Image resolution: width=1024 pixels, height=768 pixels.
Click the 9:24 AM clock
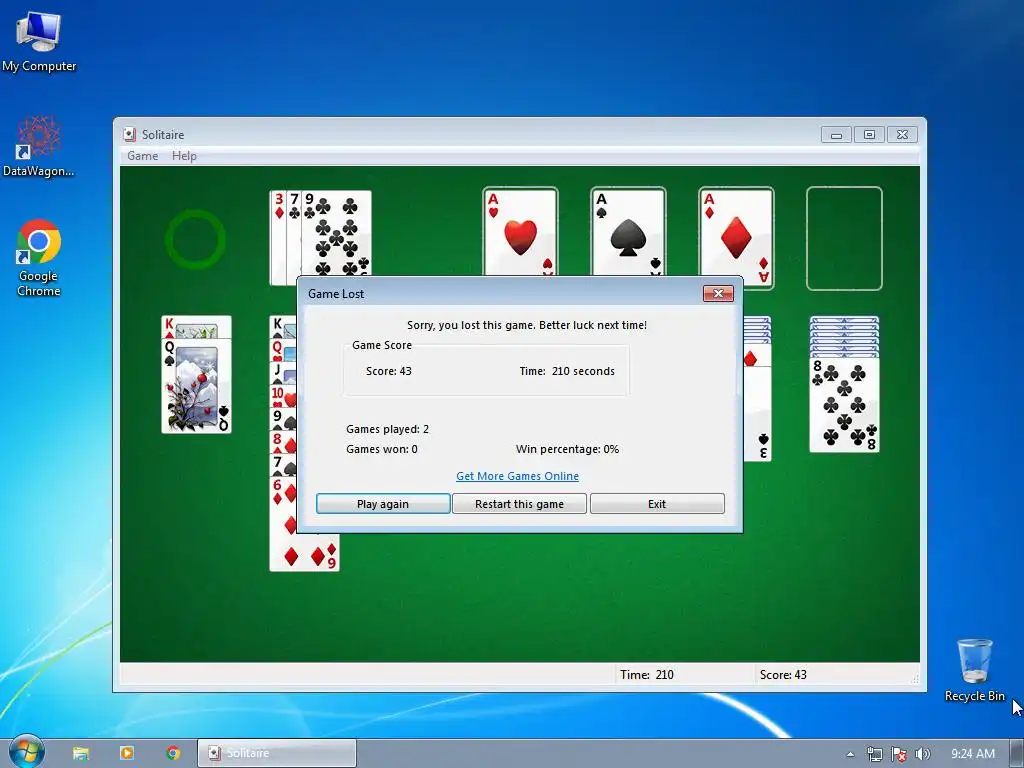[972, 754]
